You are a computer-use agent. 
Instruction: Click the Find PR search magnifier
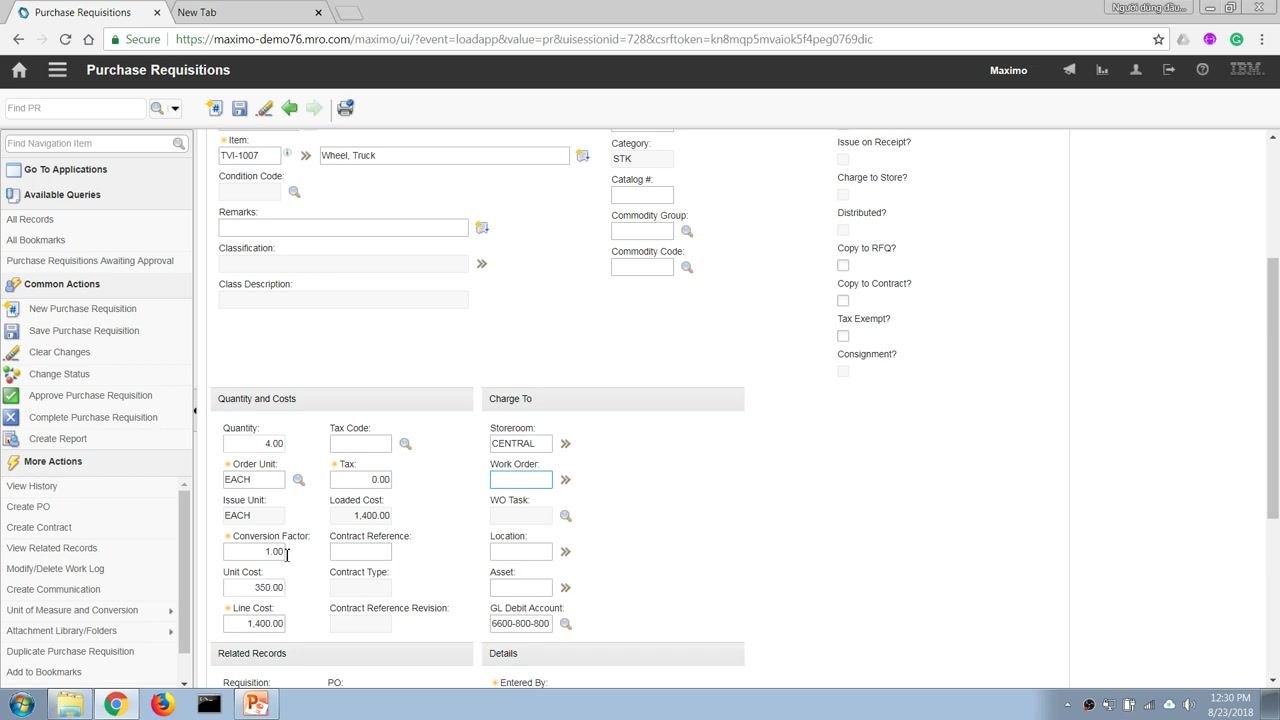157,108
